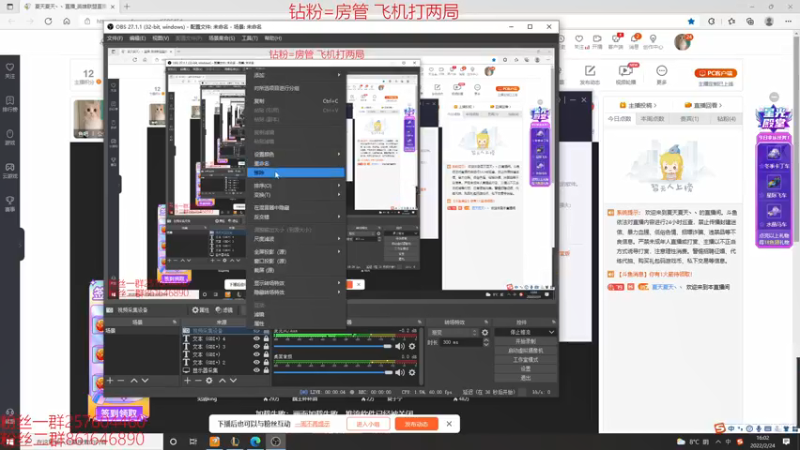Choose 重命名 in the source context menu

pyautogui.click(x=296, y=163)
